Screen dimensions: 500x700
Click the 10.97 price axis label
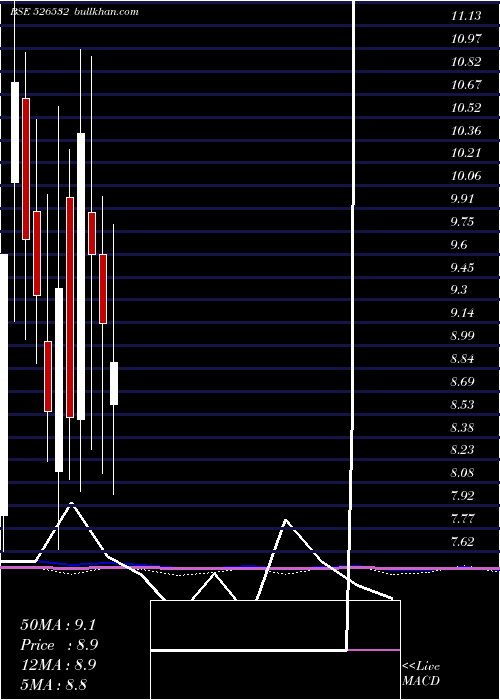[466, 39]
